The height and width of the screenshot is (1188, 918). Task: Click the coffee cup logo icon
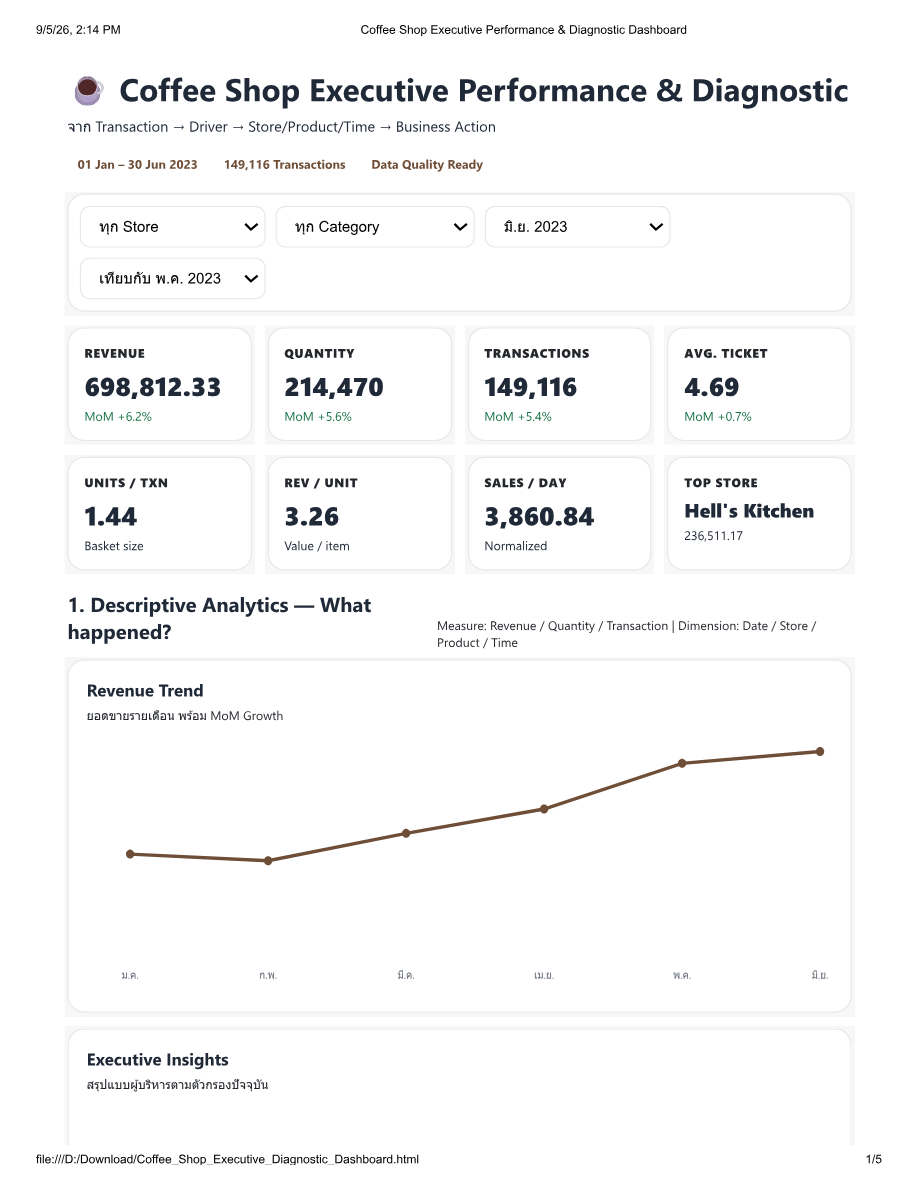click(89, 90)
